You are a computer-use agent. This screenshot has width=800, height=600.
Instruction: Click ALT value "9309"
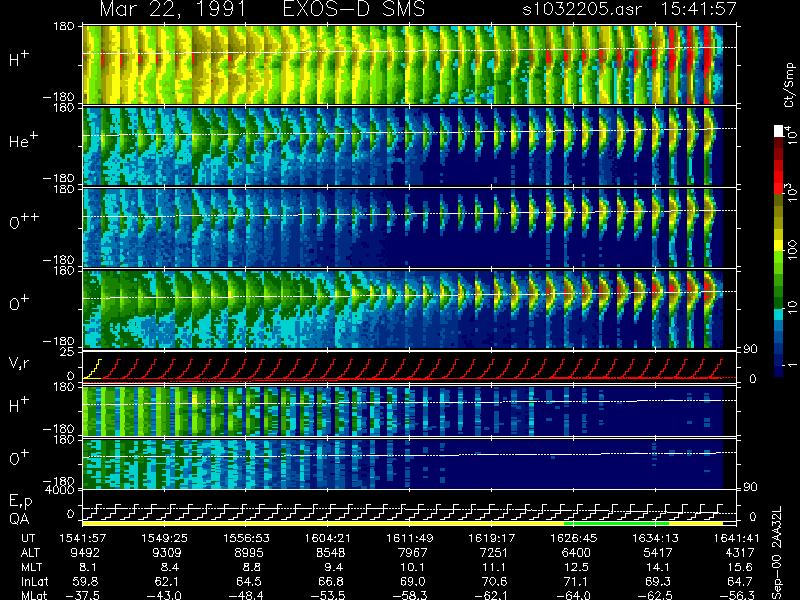point(167,553)
